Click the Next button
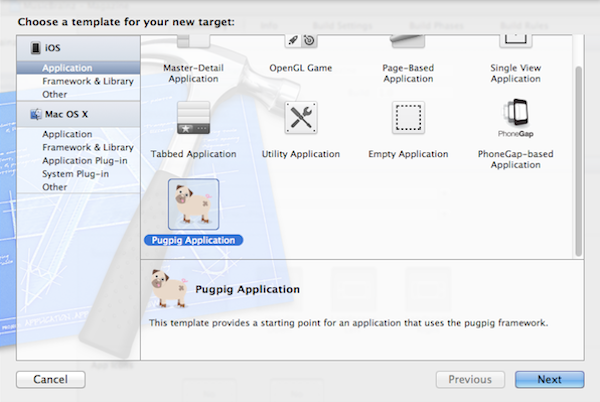Viewport: 600px width, 402px height. point(549,379)
